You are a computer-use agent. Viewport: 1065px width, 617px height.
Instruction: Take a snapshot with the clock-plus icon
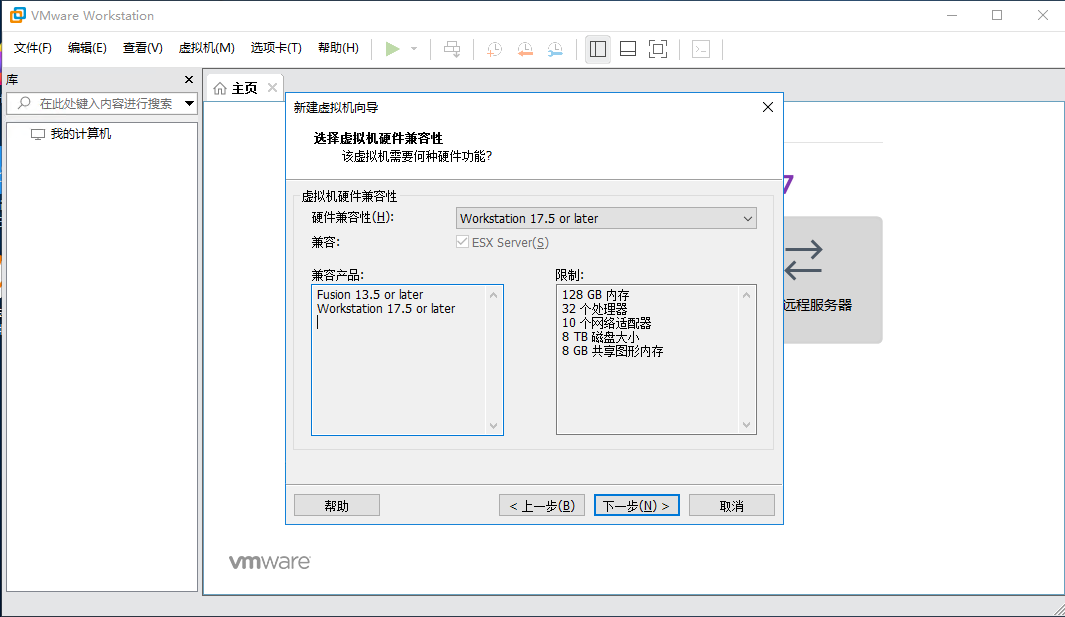click(x=494, y=49)
